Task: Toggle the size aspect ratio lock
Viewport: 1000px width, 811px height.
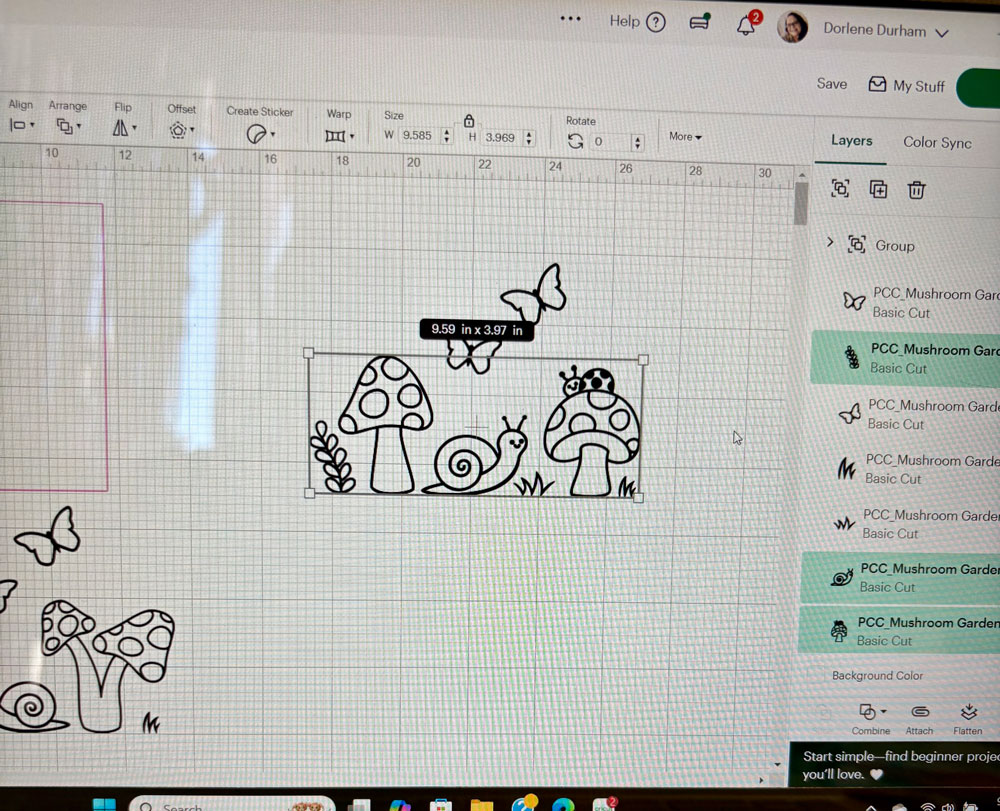Action: (x=469, y=120)
